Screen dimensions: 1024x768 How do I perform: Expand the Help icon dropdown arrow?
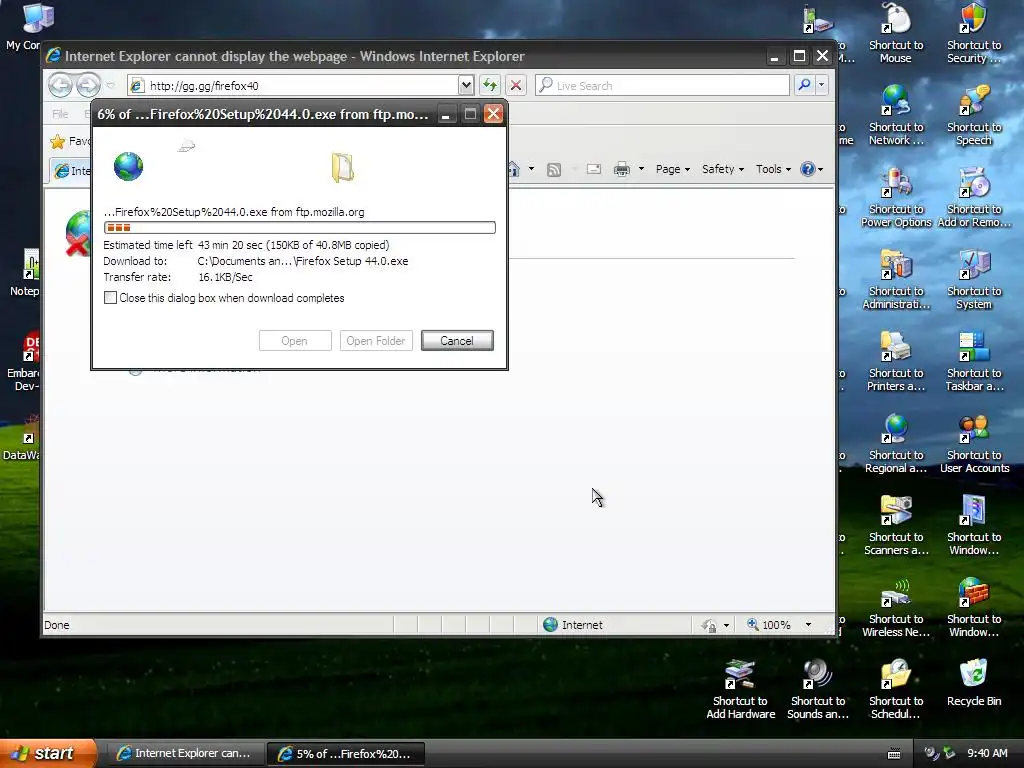click(821, 169)
